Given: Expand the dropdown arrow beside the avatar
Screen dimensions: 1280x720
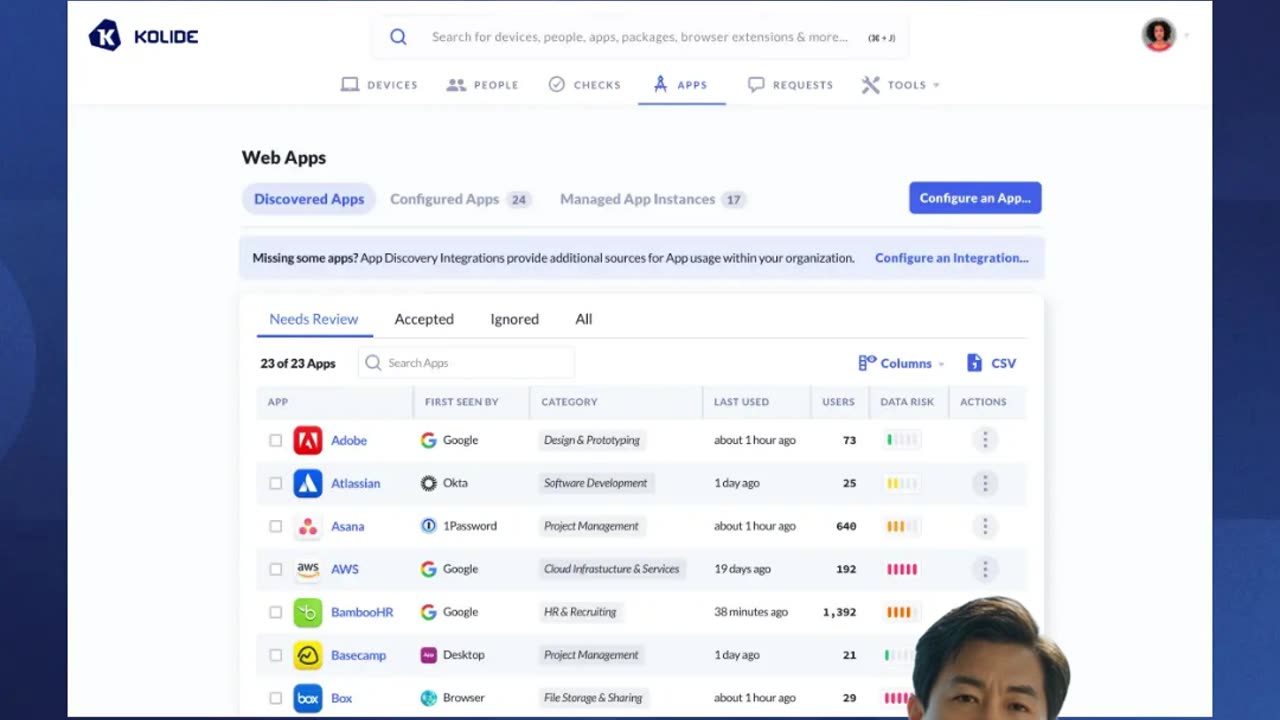Looking at the screenshot, I should (1187, 36).
